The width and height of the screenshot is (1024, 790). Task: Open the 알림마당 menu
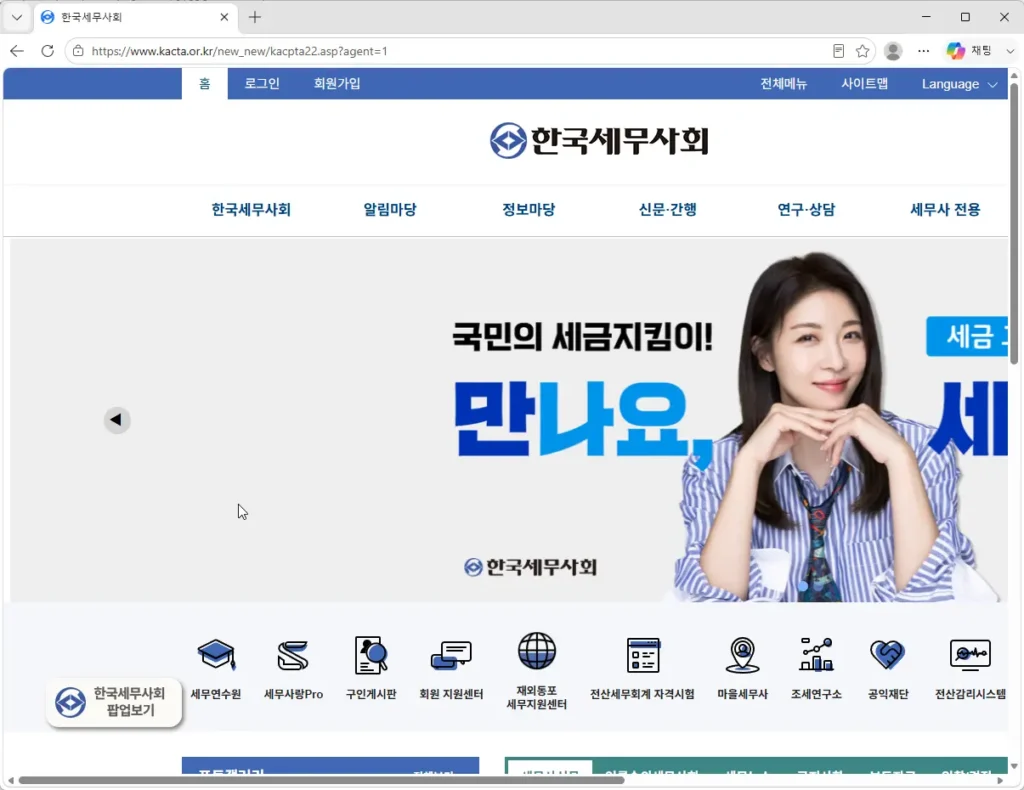(390, 210)
